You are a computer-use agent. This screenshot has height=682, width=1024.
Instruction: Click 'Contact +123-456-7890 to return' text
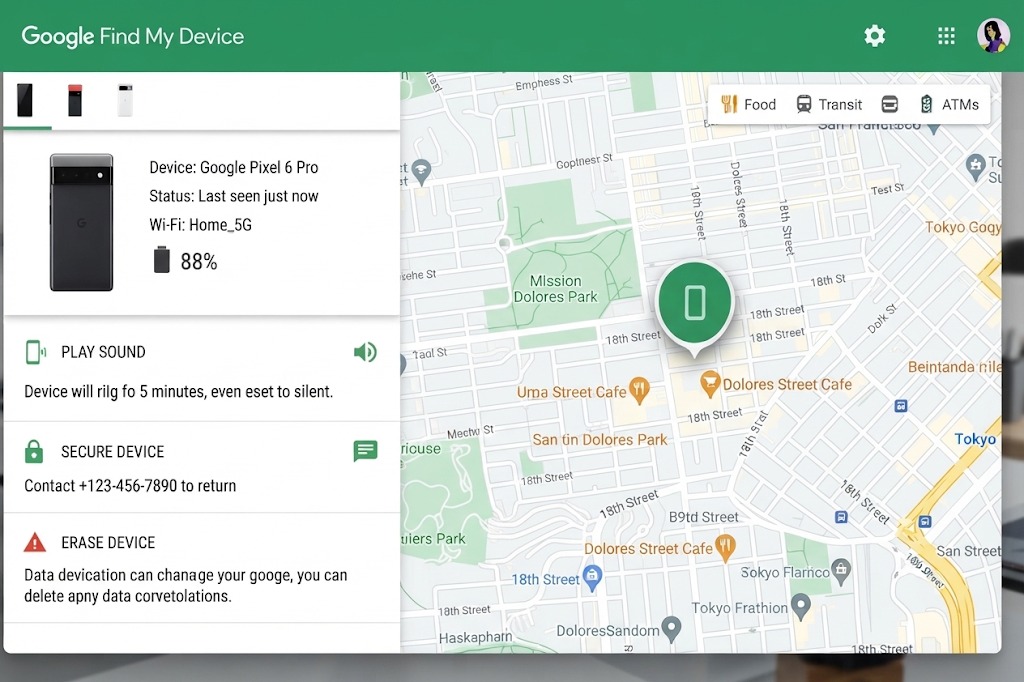tap(130, 485)
